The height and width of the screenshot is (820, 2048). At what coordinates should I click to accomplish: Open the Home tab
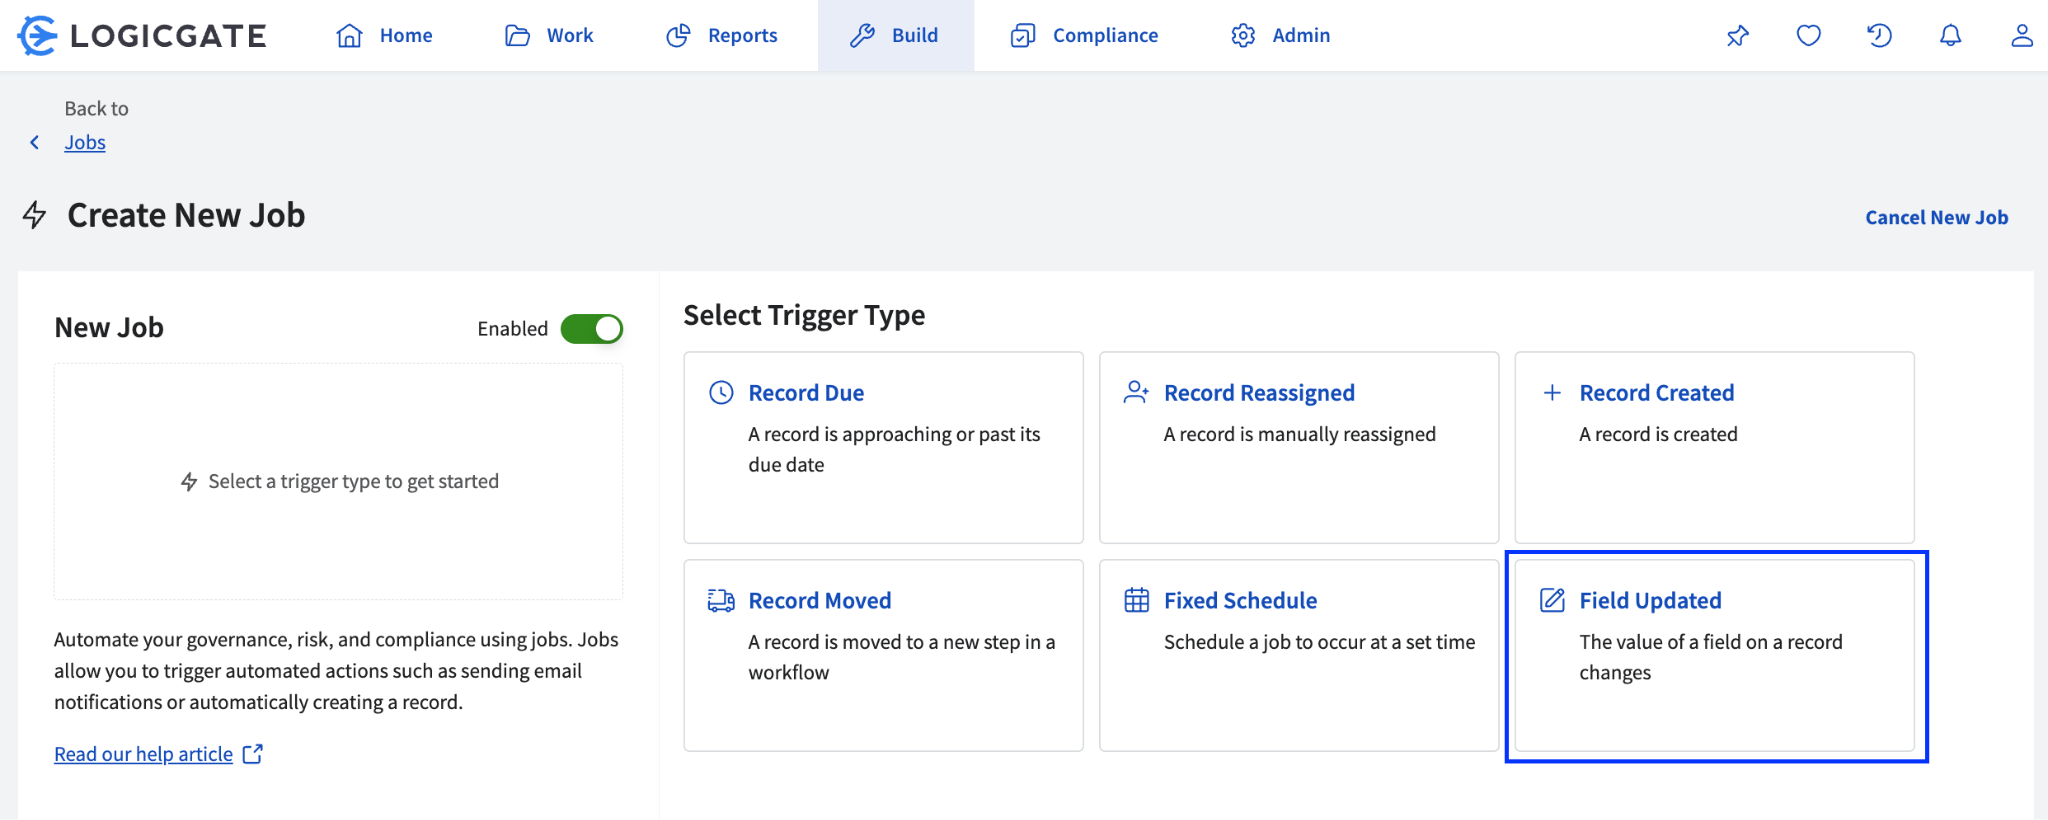[385, 36]
